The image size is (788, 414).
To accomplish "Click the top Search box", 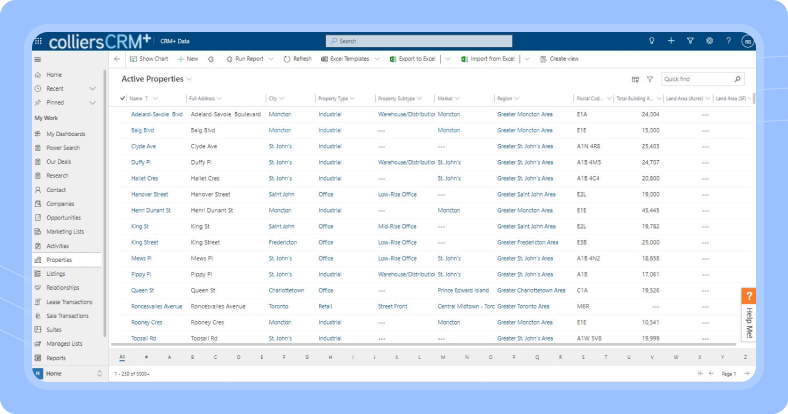I will point(419,41).
